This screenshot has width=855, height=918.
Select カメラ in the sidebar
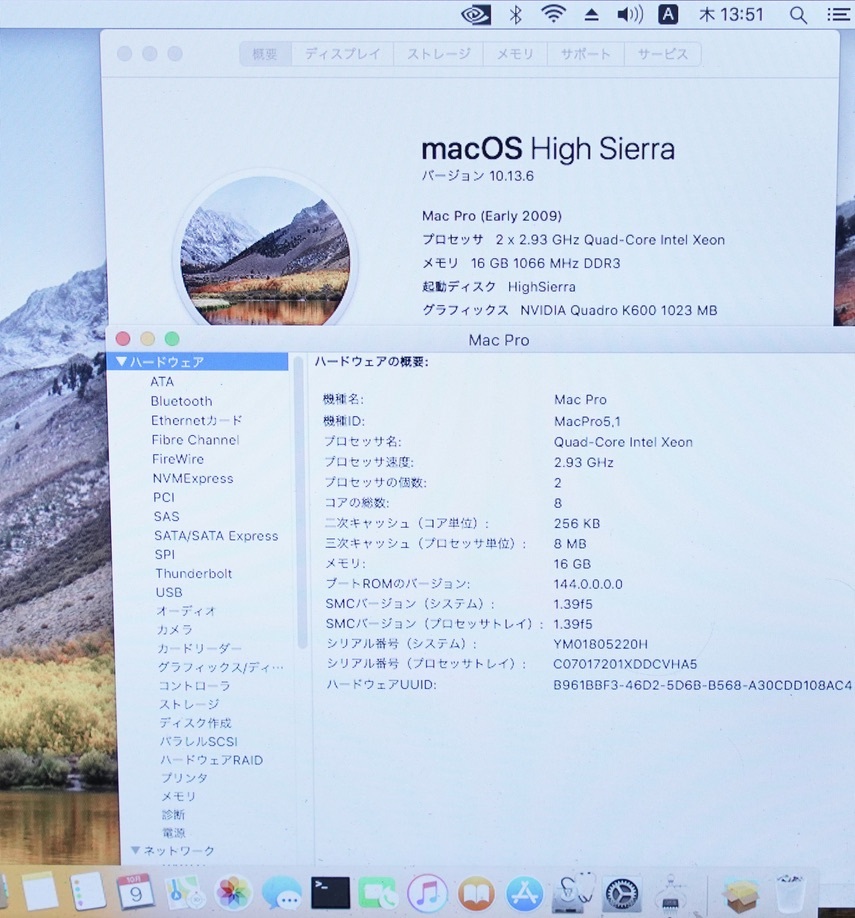pyautogui.click(x=174, y=629)
